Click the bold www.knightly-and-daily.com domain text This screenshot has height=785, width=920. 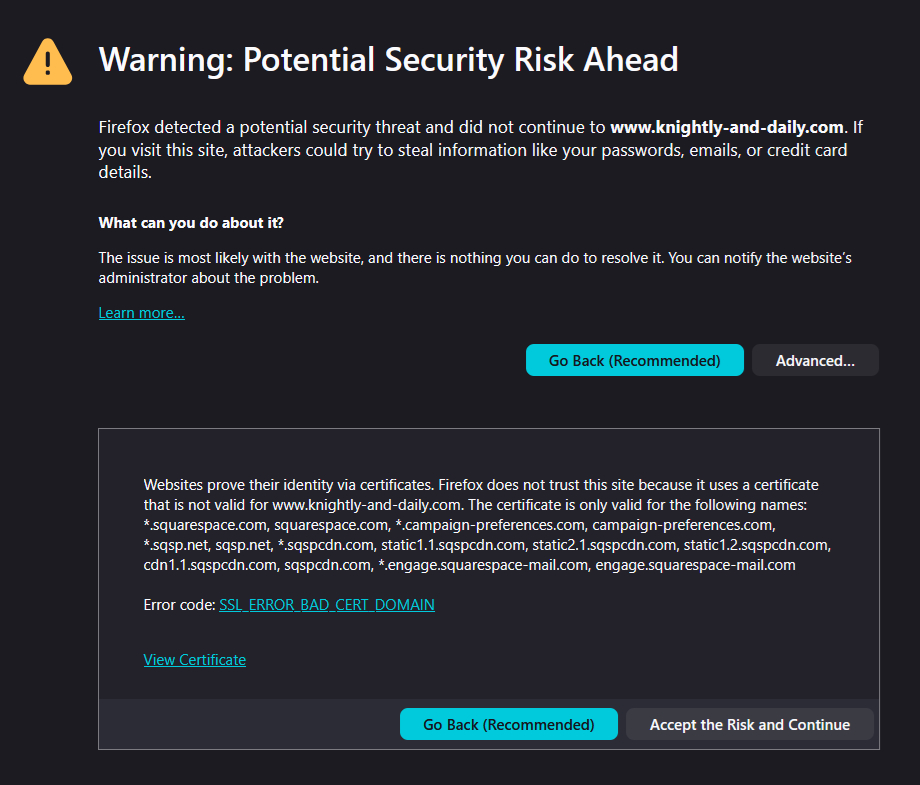pyautogui.click(x=727, y=127)
